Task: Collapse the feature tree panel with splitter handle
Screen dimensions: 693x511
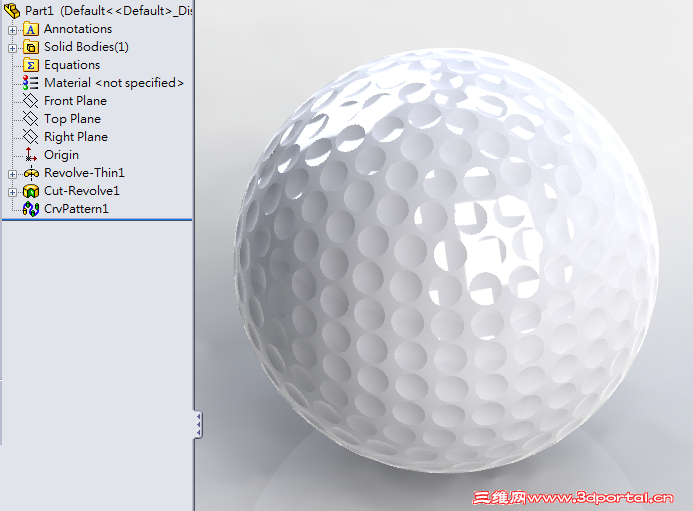Action: pos(198,425)
